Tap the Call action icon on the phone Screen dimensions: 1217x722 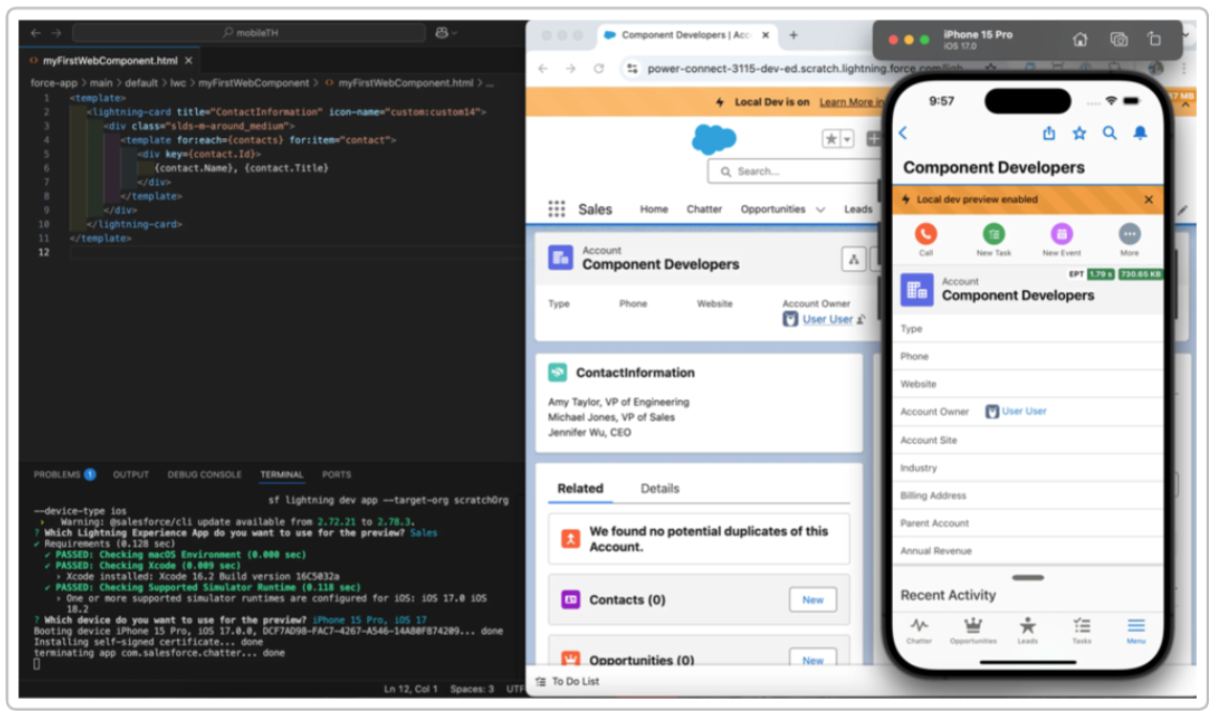(926, 233)
